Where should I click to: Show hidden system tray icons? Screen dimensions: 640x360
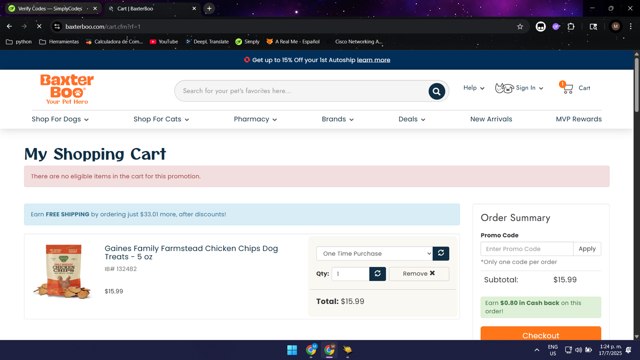coord(537,350)
